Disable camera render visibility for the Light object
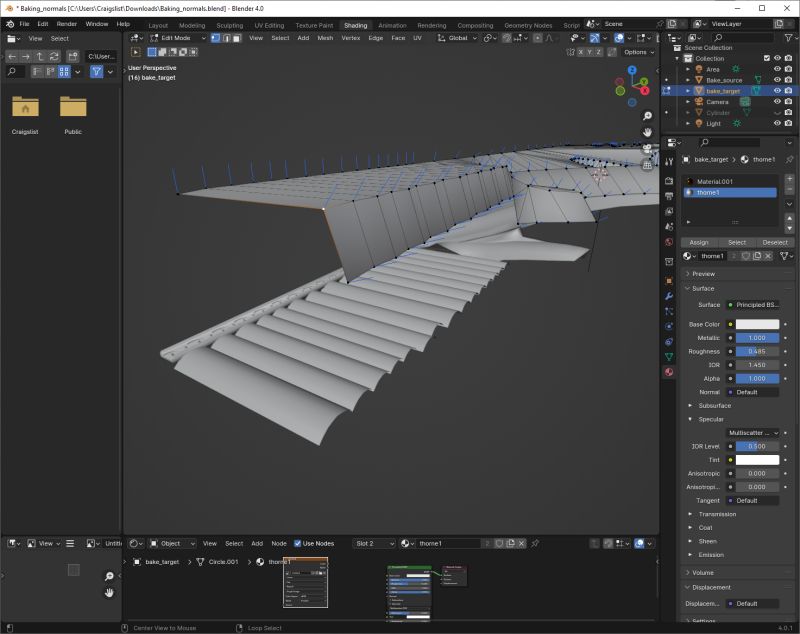 [787, 122]
